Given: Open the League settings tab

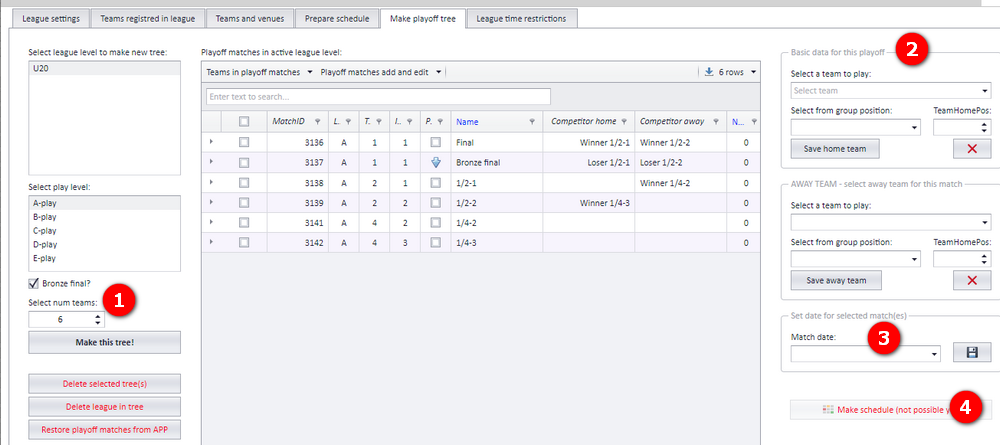Looking at the screenshot, I should pyautogui.click(x=51, y=18).
